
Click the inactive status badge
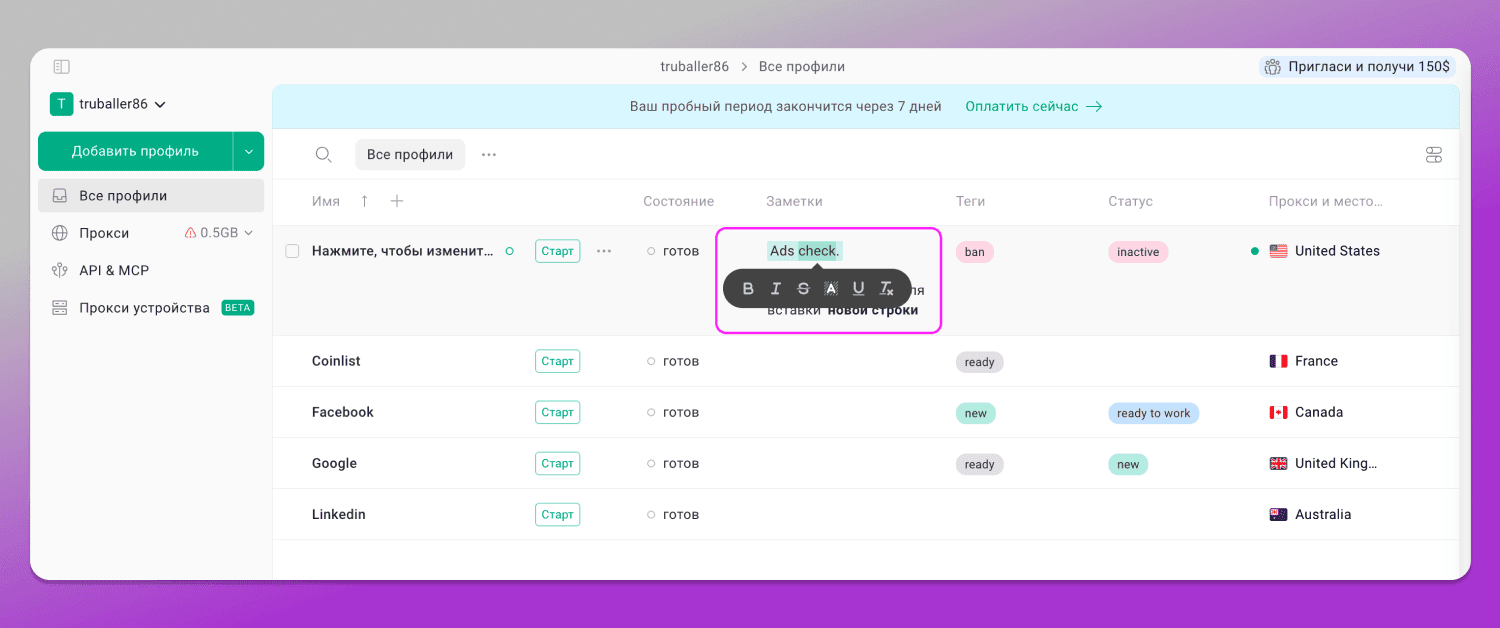[1138, 252]
